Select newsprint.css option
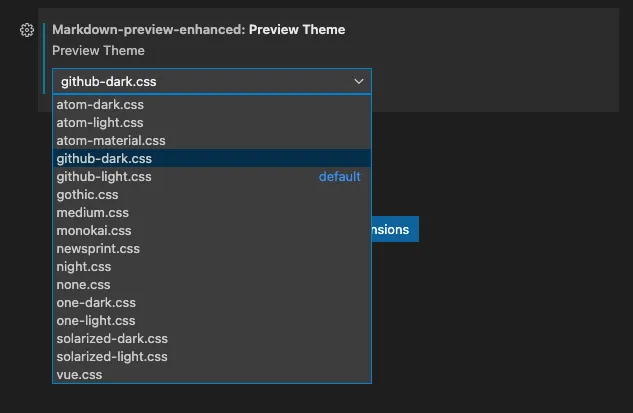The height and width of the screenshot is (413, 633). click(98, 248)
